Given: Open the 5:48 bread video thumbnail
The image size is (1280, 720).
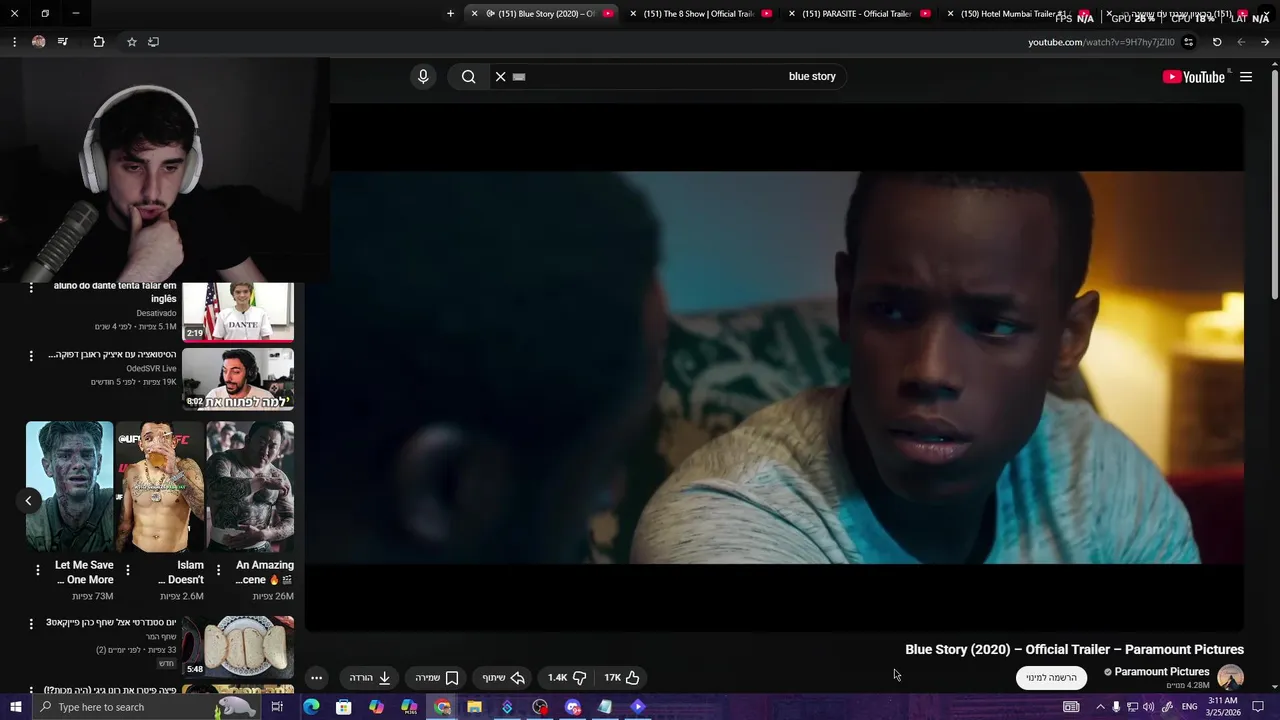Looking at the screenshot, I should point(238,646).
